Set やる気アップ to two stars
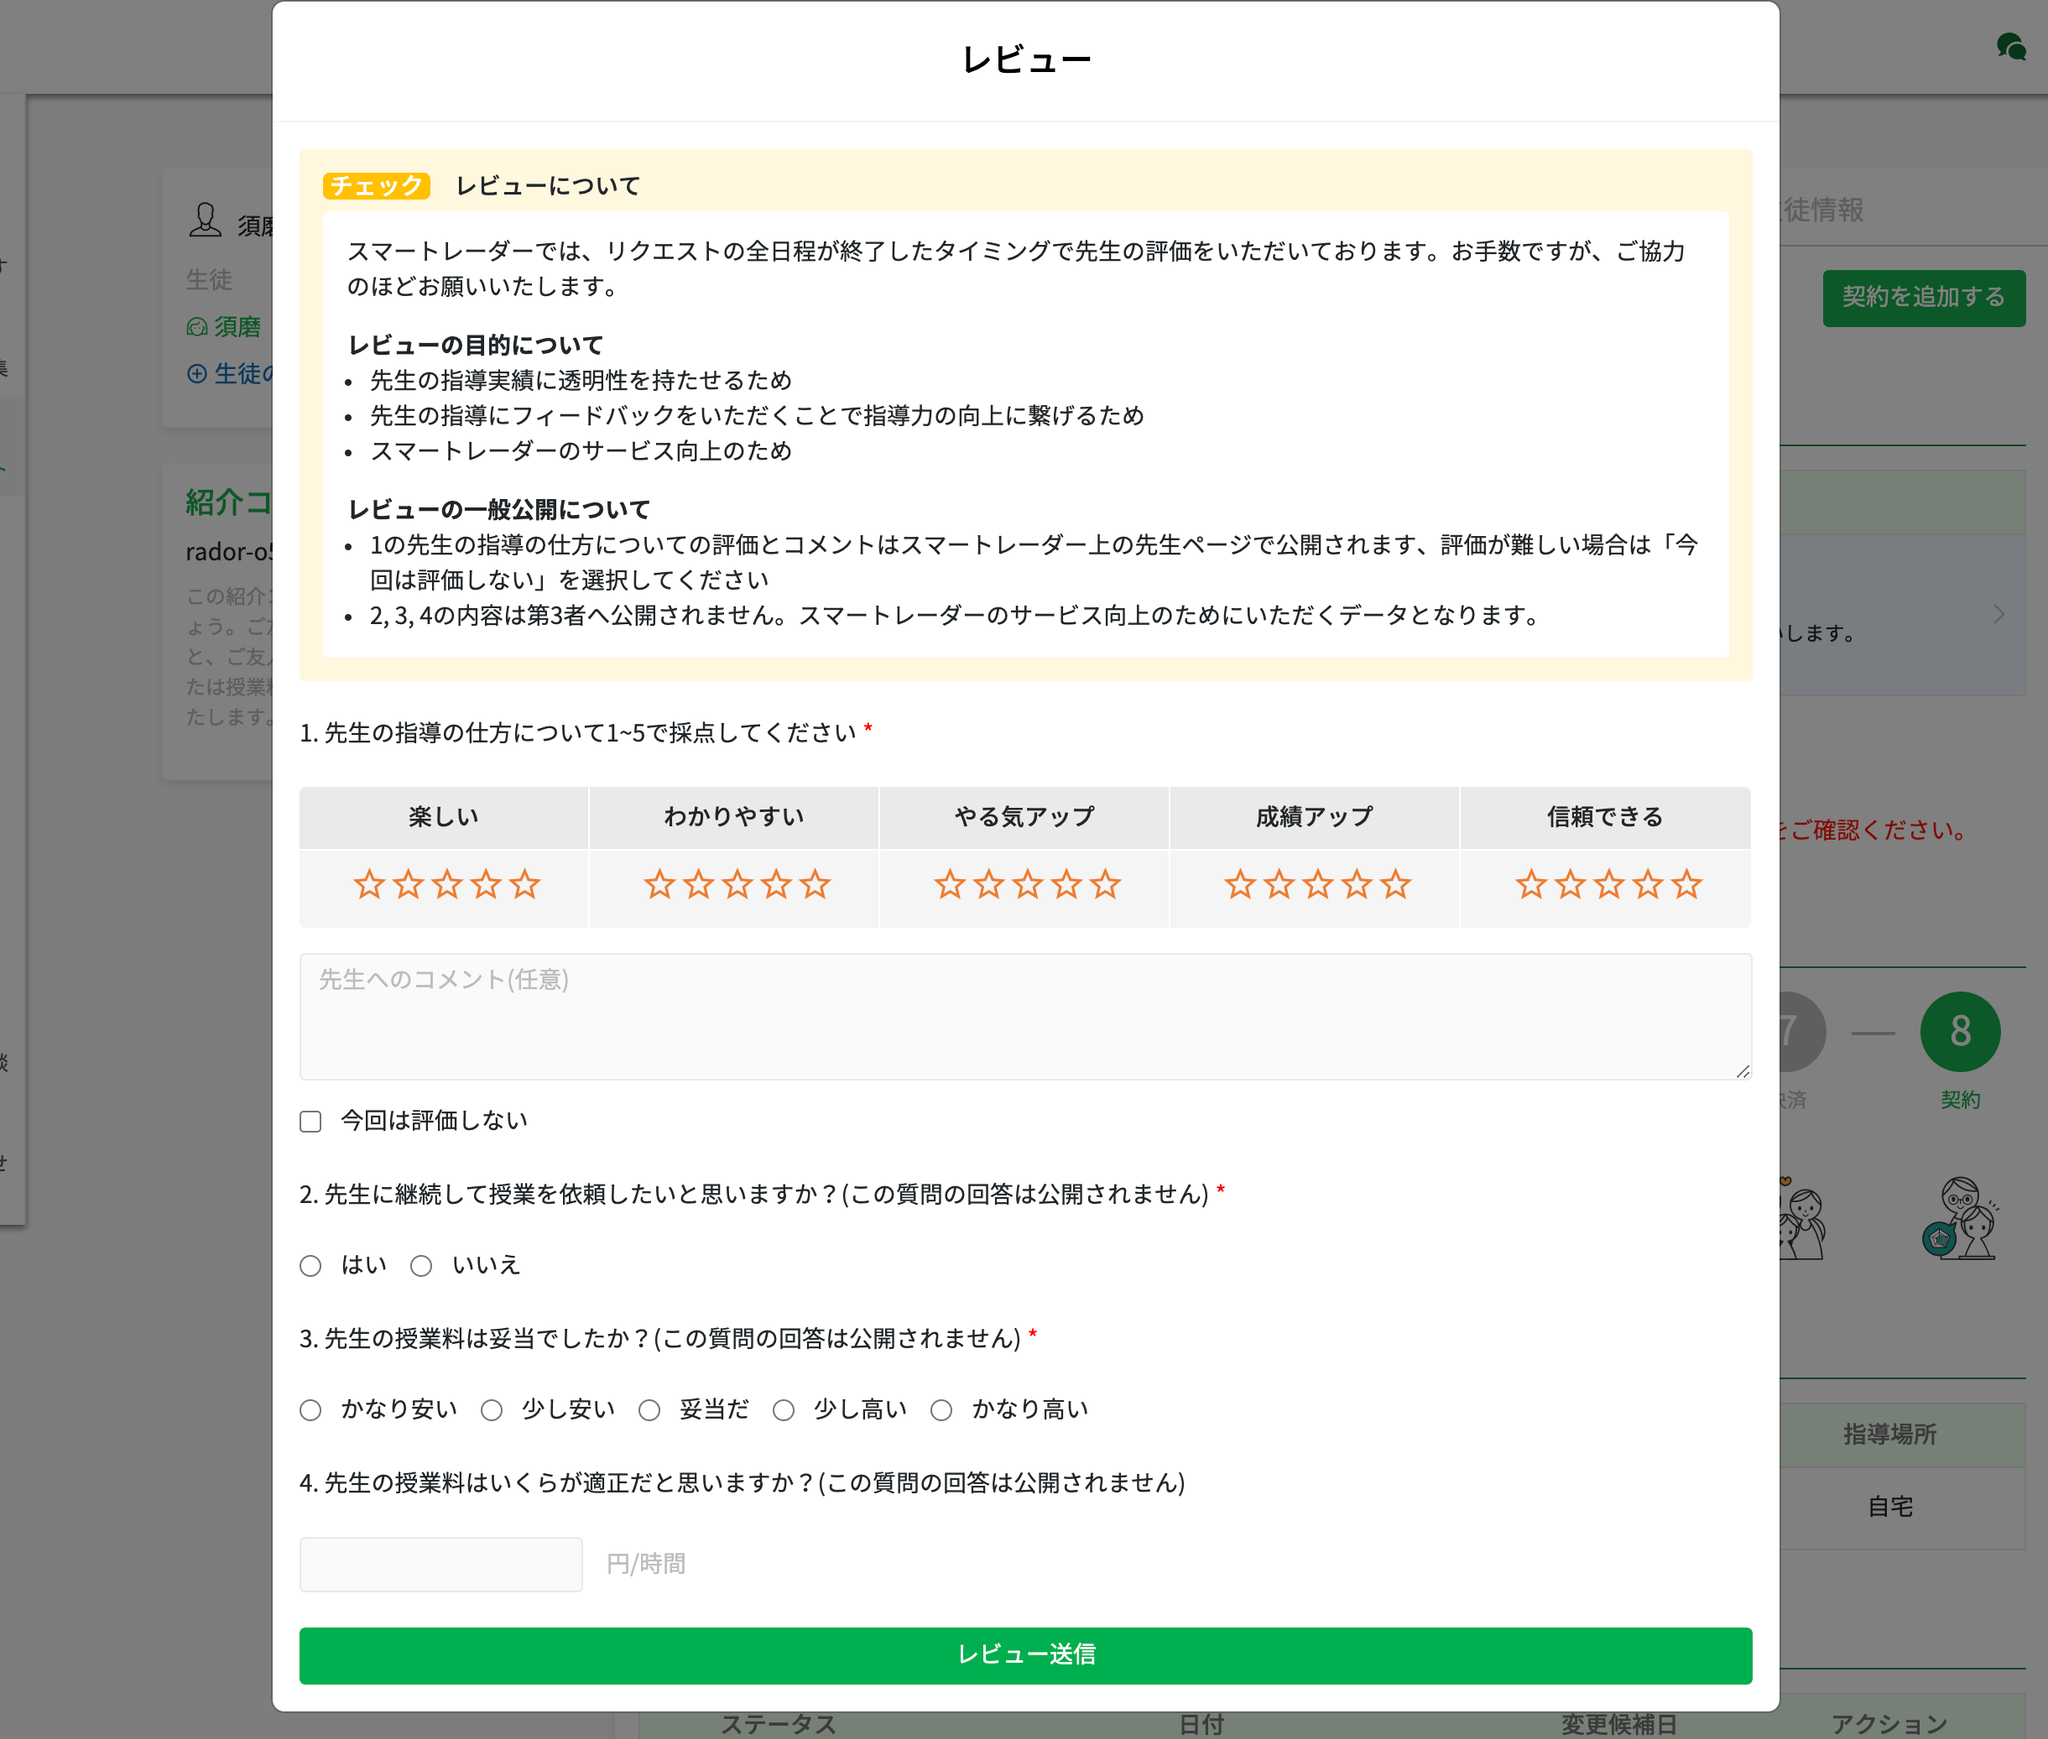 989,884
